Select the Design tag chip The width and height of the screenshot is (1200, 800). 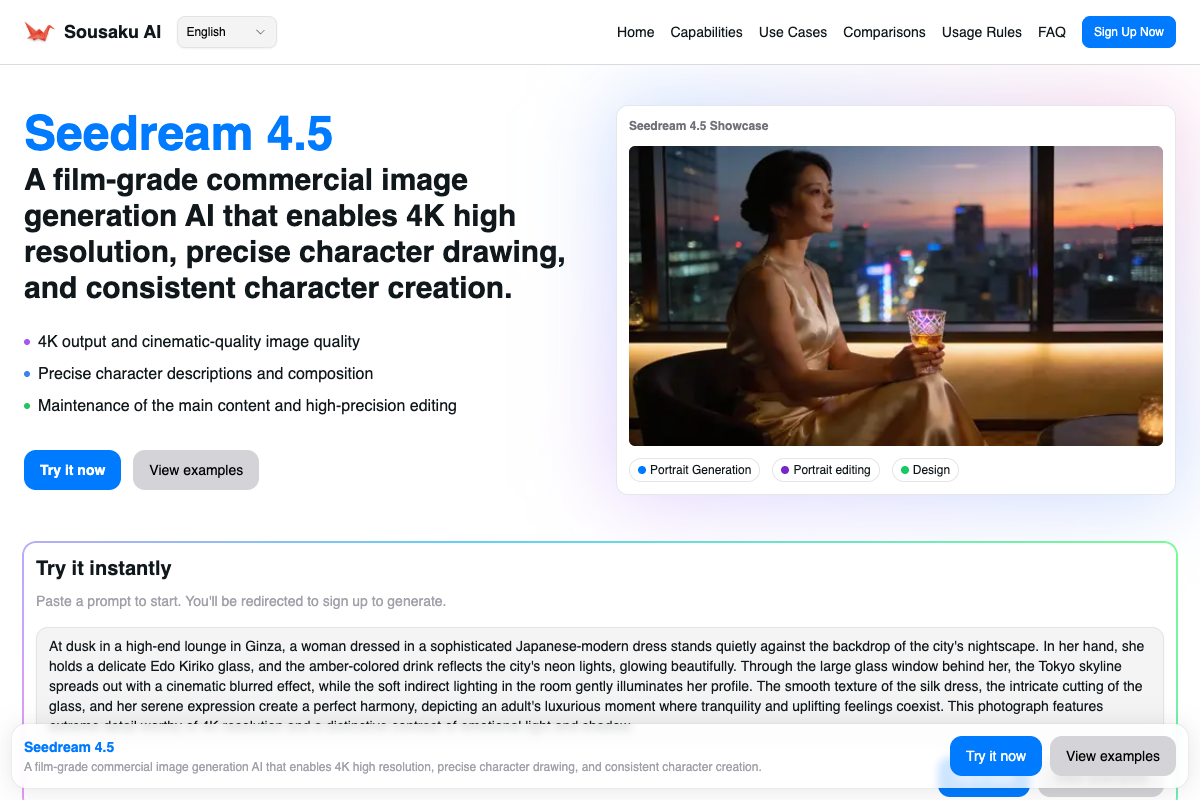click(x=924, y=470)
